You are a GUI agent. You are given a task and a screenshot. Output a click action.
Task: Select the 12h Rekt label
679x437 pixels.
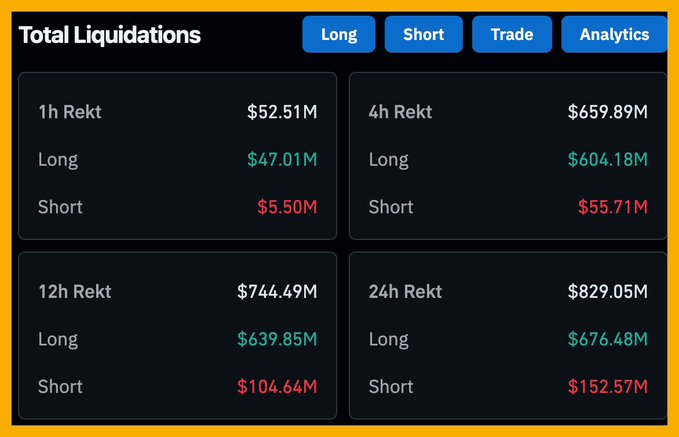[x=75, y=292]
